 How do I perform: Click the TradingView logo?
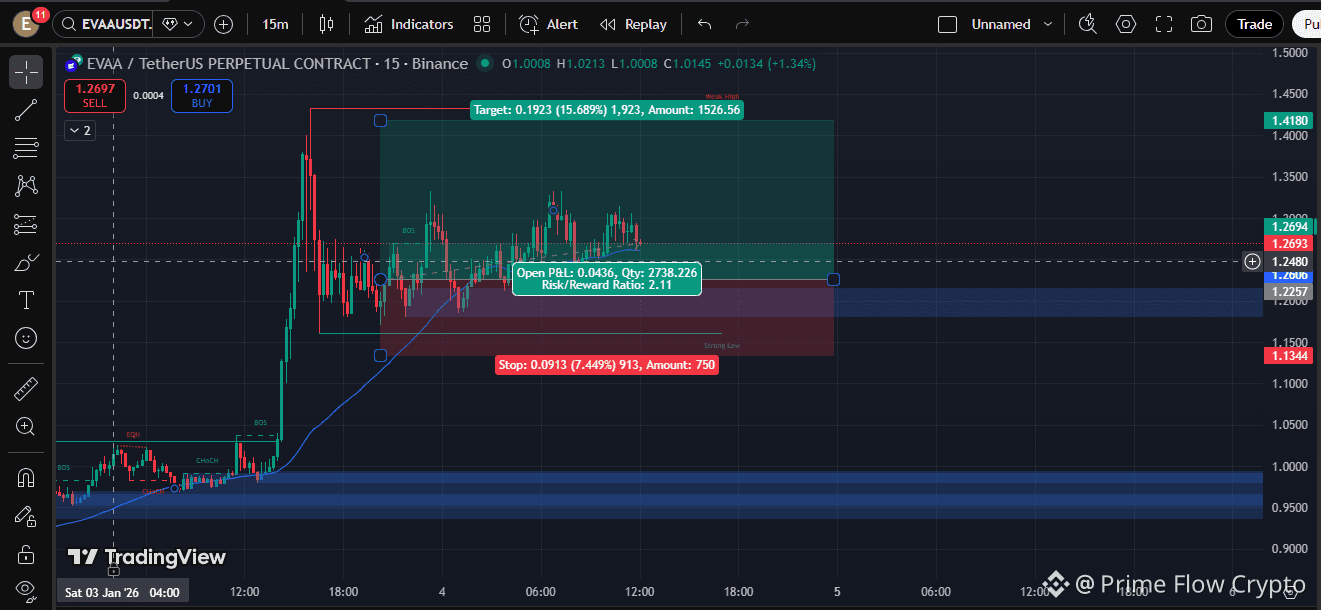click(147, 557)
